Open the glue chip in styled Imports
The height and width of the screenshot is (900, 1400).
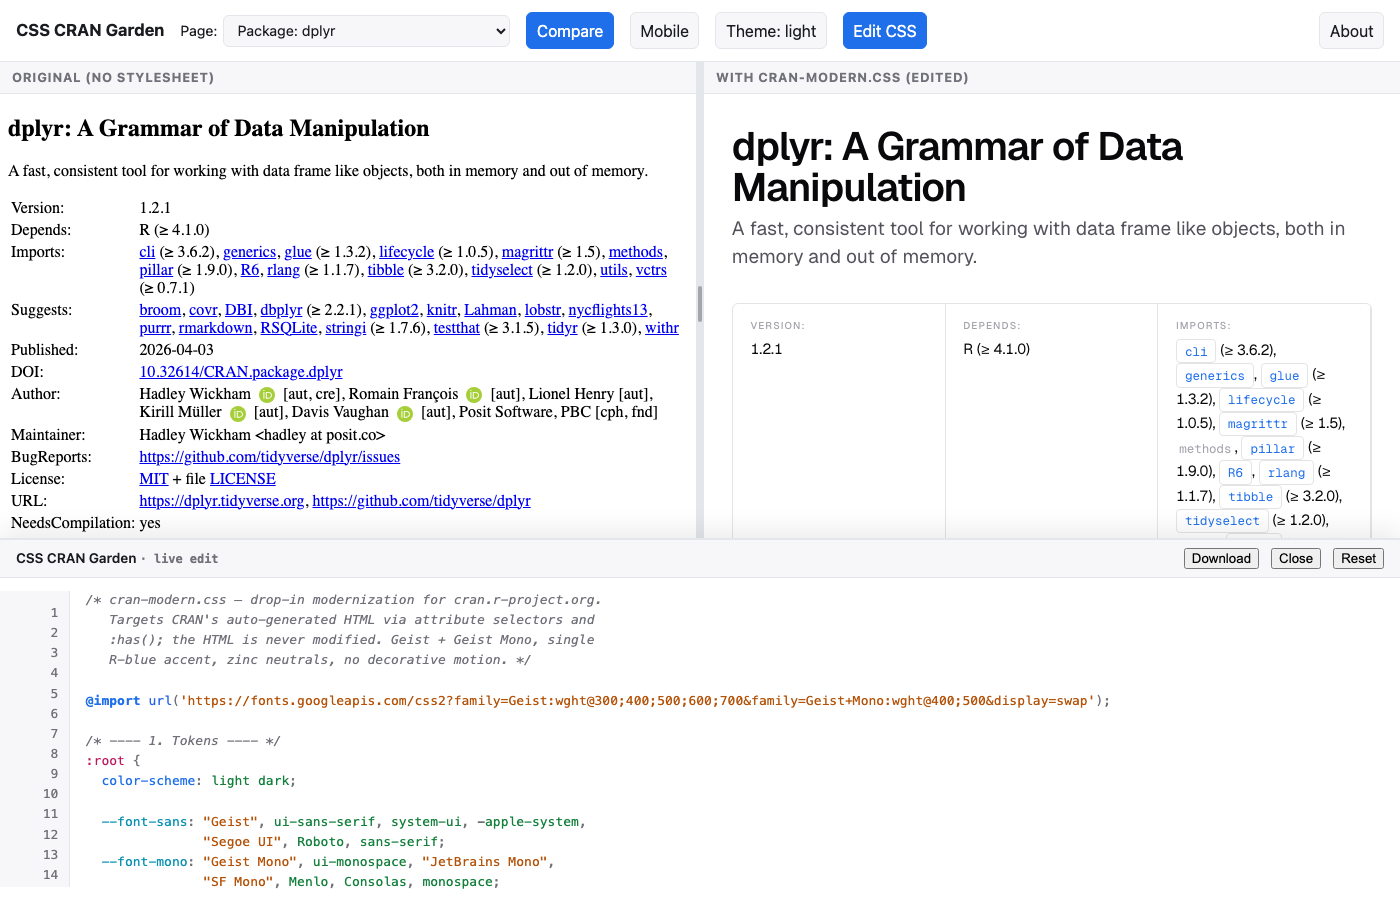[1284, 376]
